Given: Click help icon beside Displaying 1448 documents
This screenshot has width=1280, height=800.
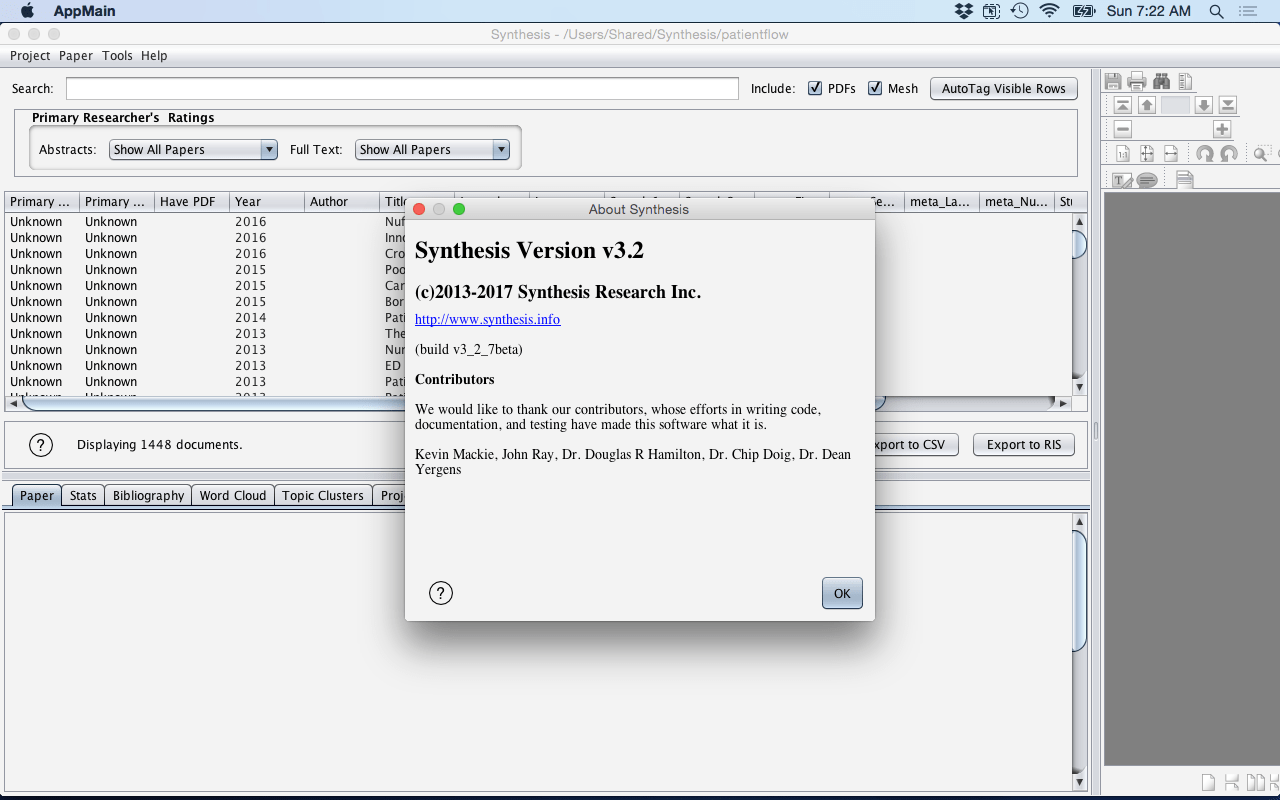Looking at the screenshot, I should coord(40,445).
